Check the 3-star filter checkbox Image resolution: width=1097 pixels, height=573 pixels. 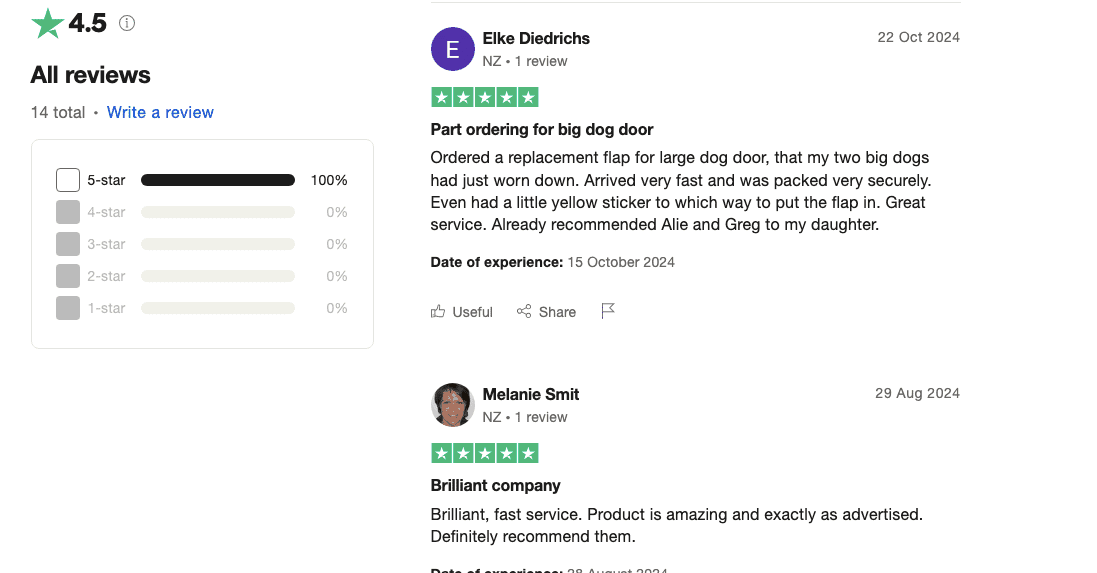[x=68, y=244]
